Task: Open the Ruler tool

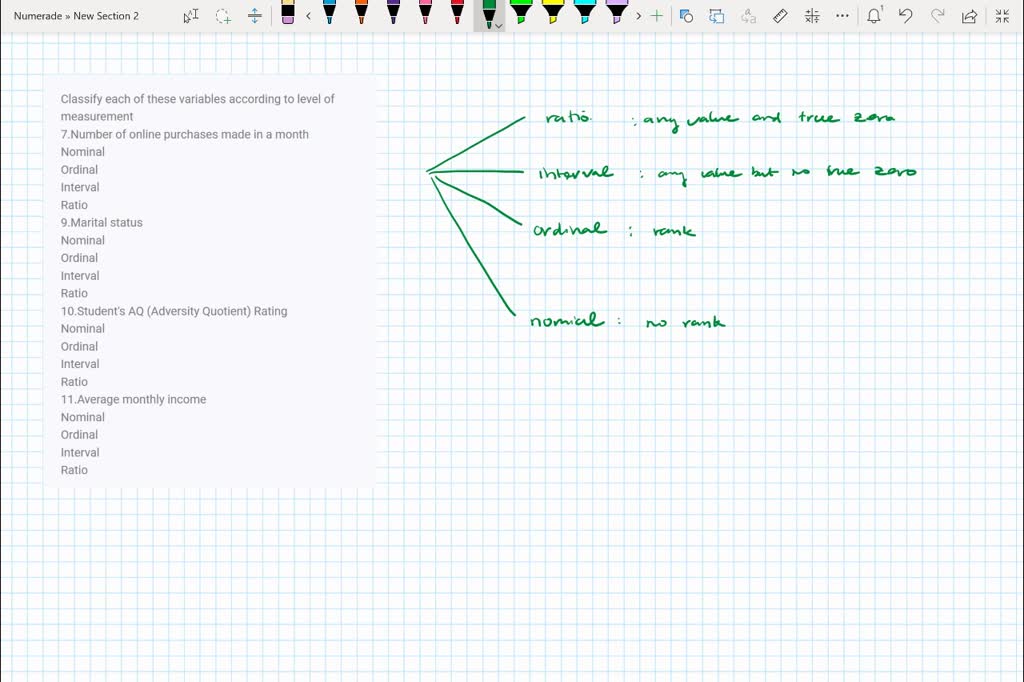Action: [x=780, y=15]
